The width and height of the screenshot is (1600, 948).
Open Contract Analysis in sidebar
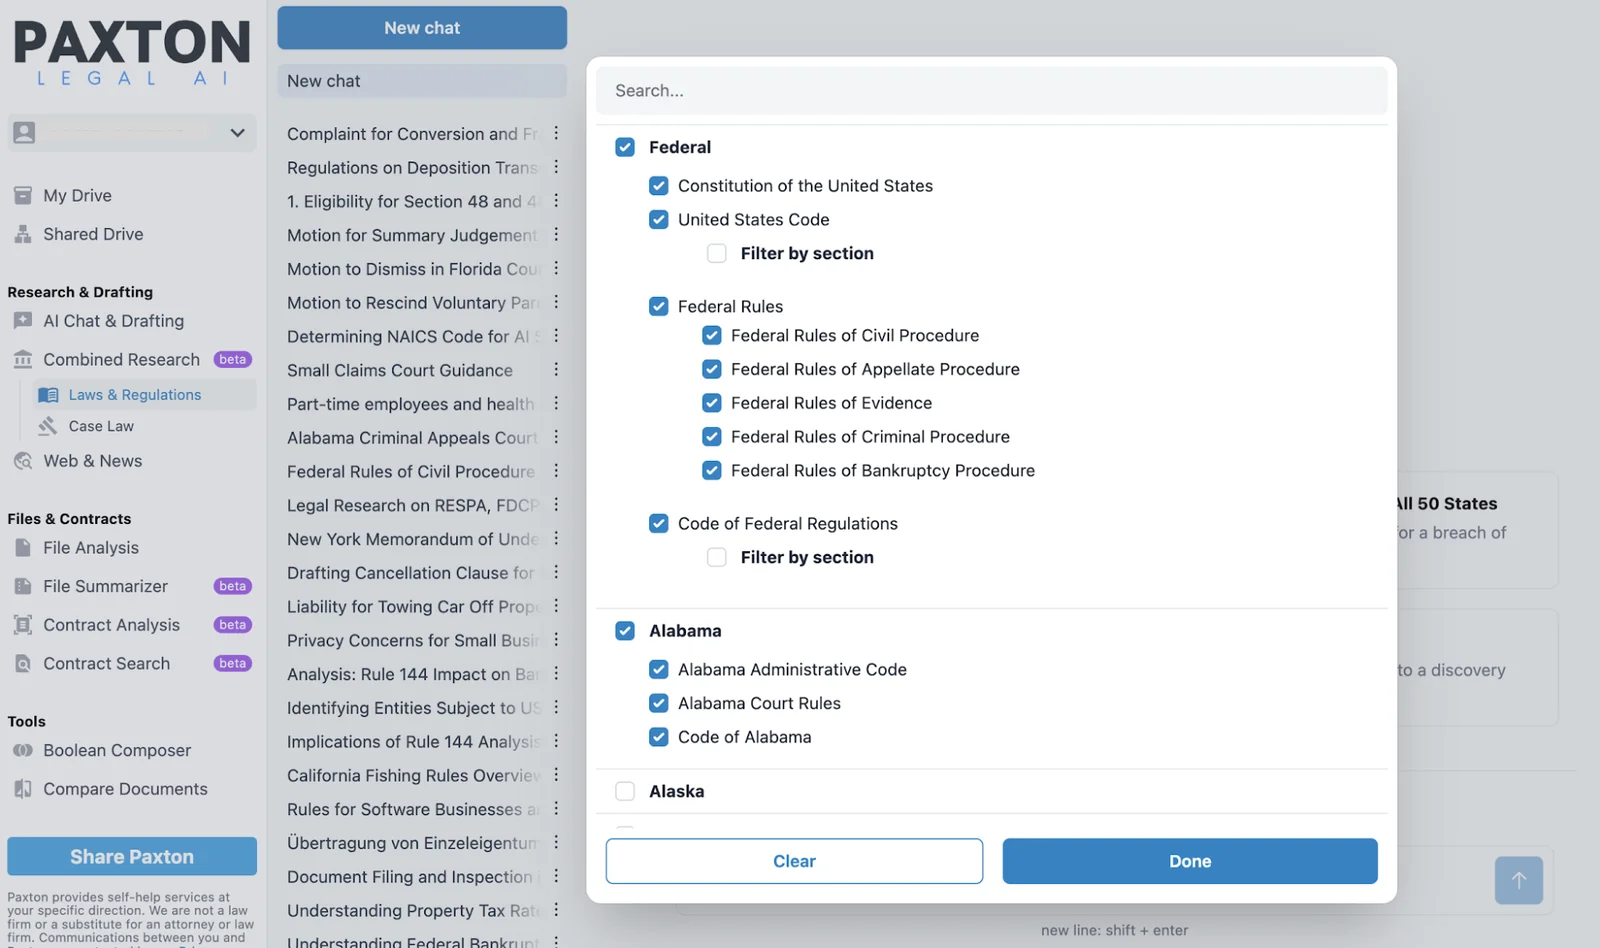click(x=111, y=625)
